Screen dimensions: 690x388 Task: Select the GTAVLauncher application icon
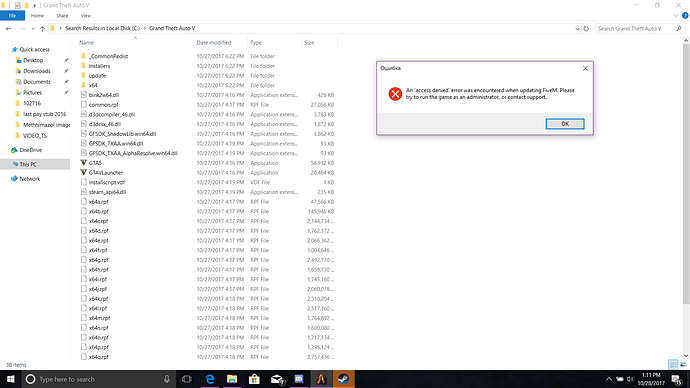pos(84,172)
